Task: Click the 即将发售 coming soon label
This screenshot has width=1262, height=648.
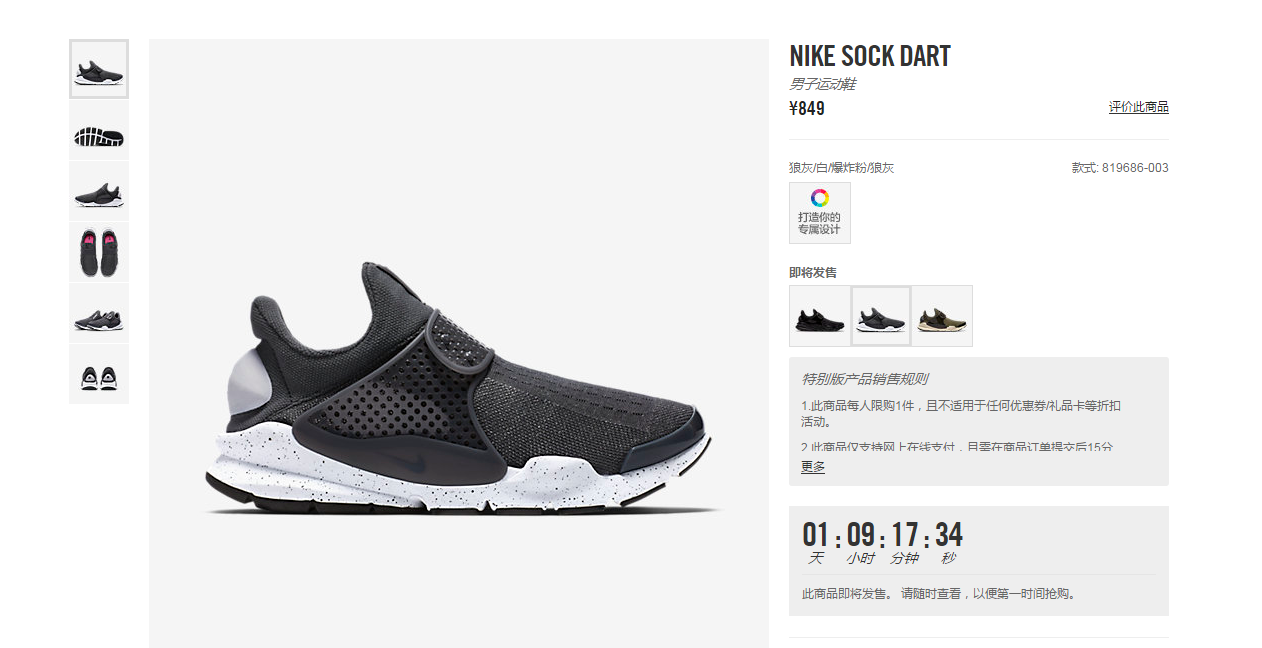Action: point(813,272)
